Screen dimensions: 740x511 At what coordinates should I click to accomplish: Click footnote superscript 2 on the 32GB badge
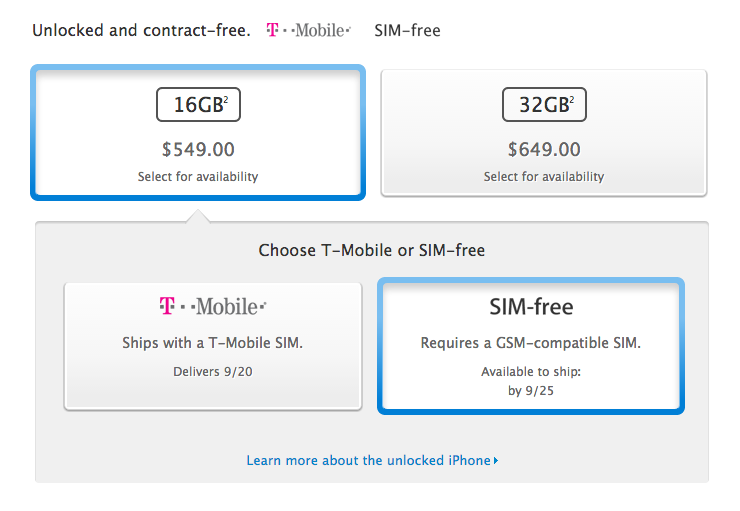point(573,99)
